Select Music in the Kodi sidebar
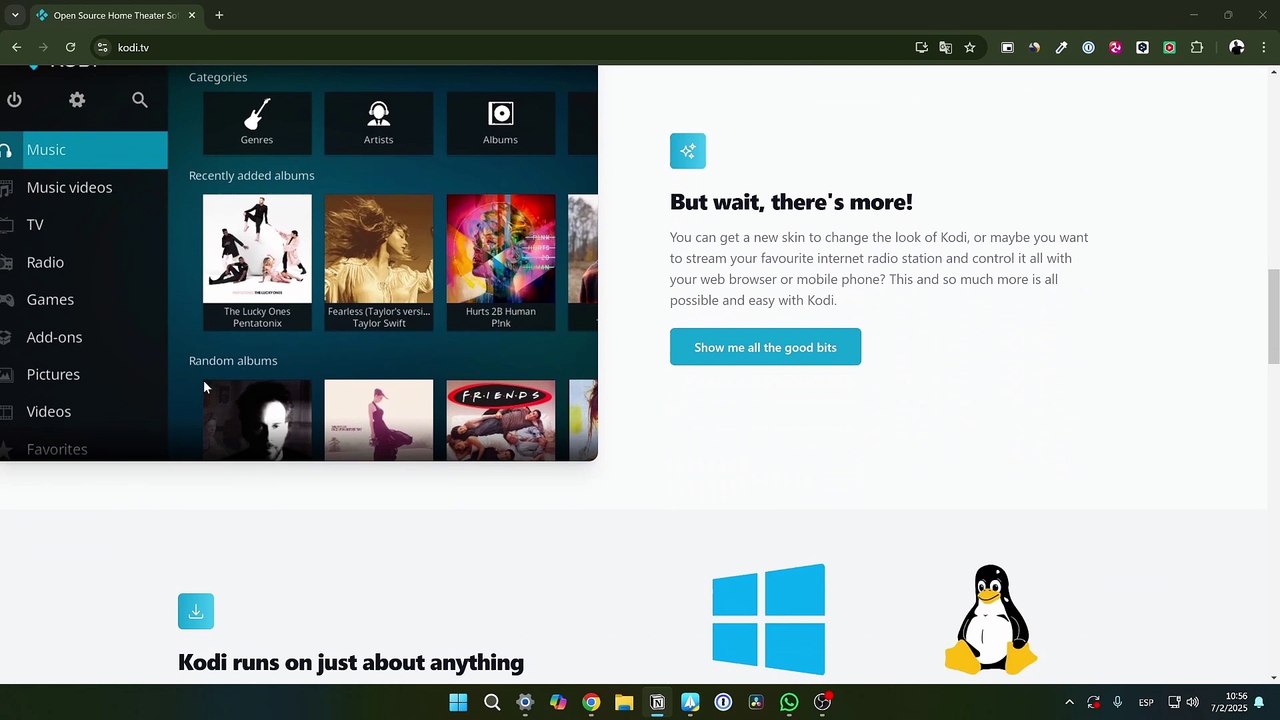 coord(46,150)
